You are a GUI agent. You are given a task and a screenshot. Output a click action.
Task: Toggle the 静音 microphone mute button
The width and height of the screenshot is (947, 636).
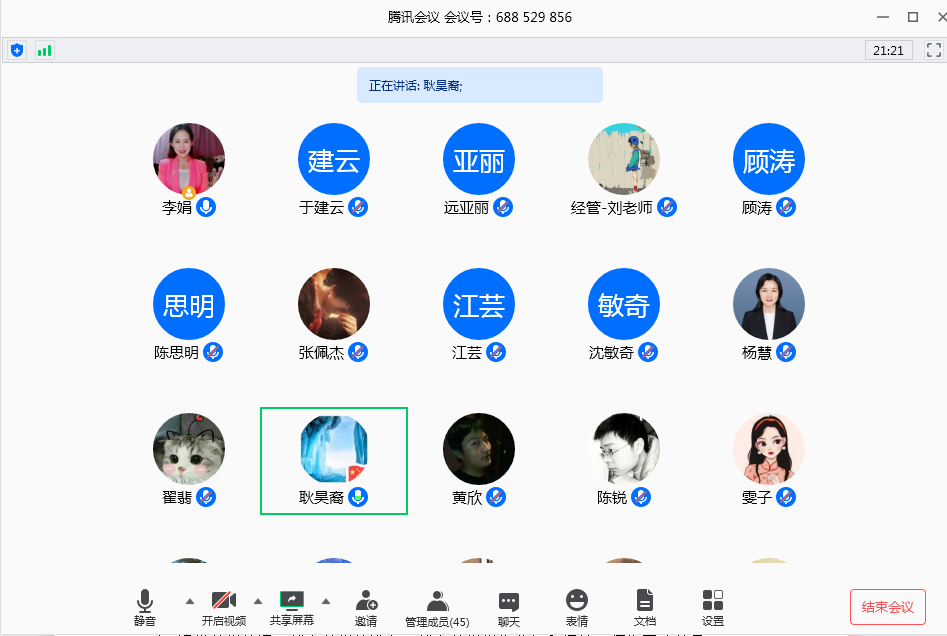(145, 606)
